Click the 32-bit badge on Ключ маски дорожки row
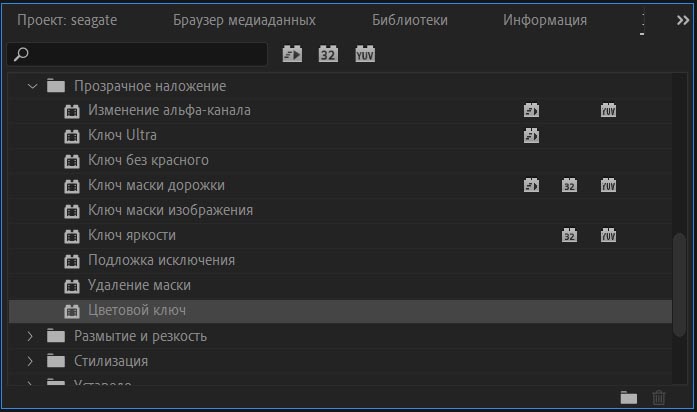The height and width of the screenshot is (412, 697). click(569, 186)
